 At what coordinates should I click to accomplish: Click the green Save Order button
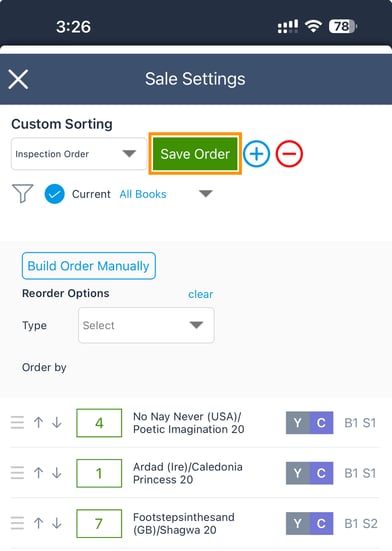point(195,154)
